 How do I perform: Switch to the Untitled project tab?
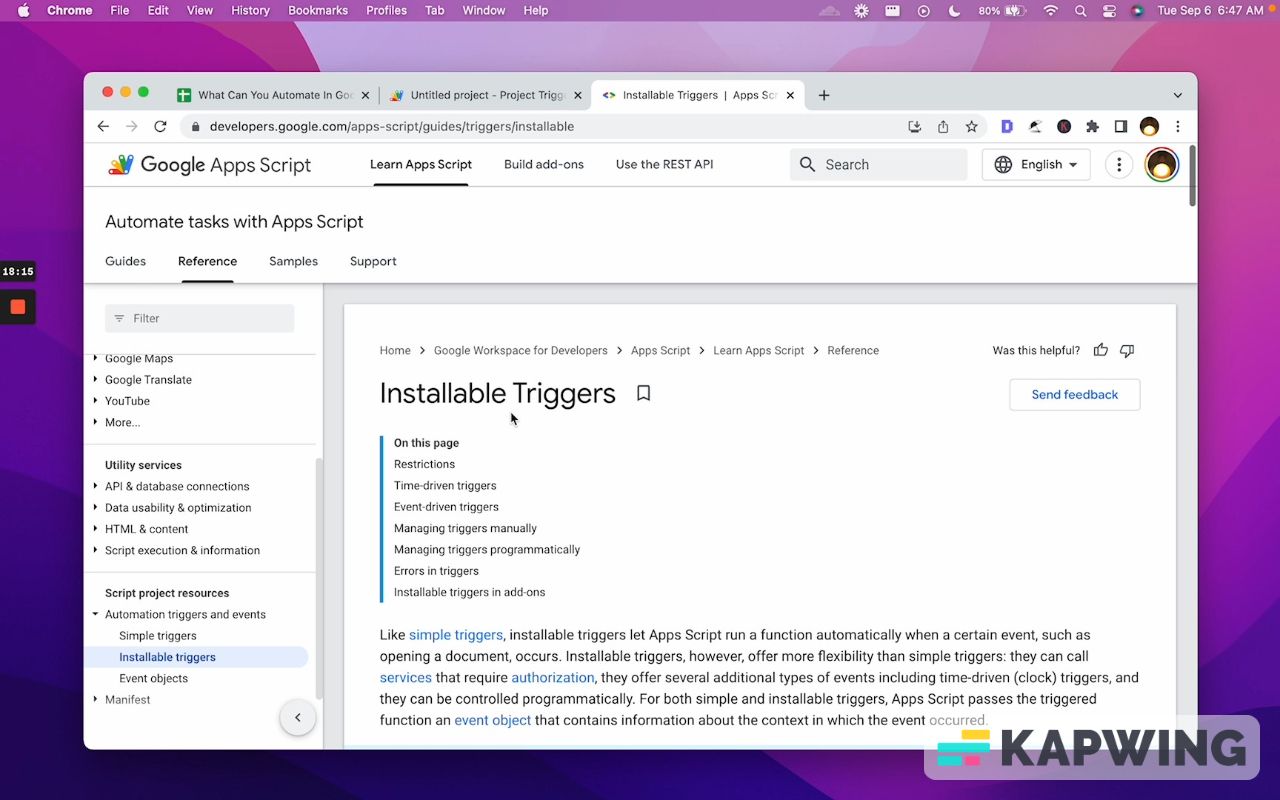(x=485, y=95)
